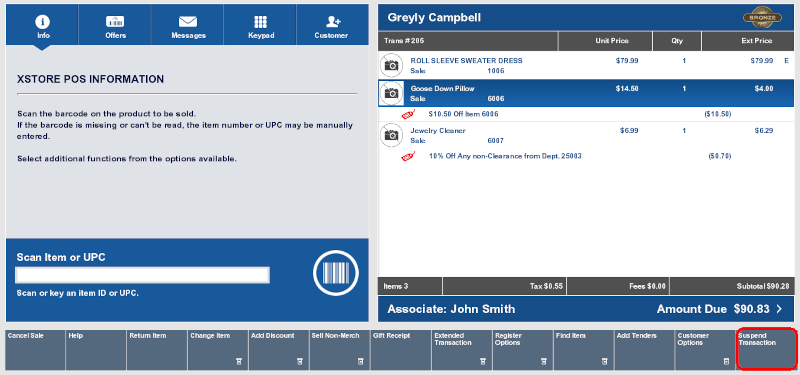
Task: Click the $10.50 Off Item 6006 discount line
Action: pyautogui.click(x=586, y=114)
